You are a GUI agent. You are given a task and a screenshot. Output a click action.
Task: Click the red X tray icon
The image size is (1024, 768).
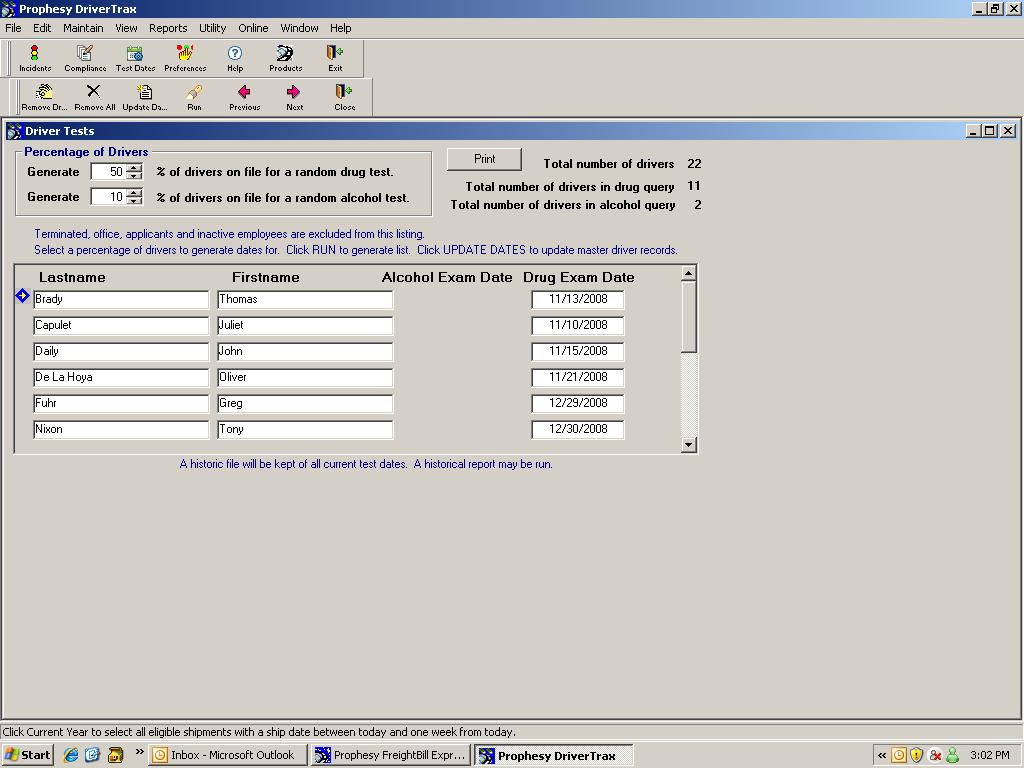pyautogui.click(x=935, y=756)
